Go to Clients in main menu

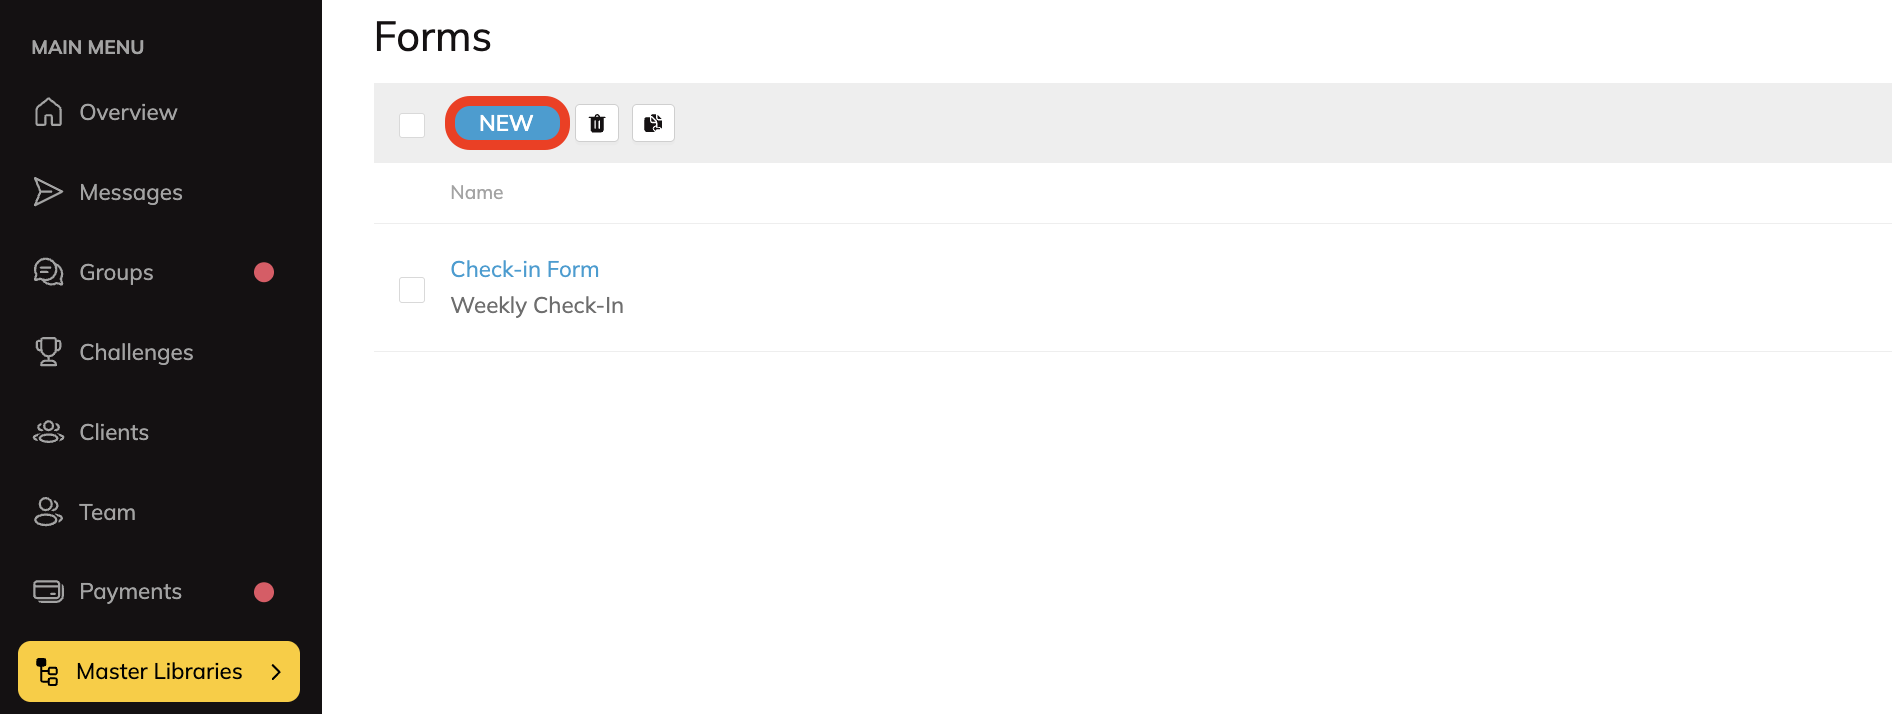(114, 432)
